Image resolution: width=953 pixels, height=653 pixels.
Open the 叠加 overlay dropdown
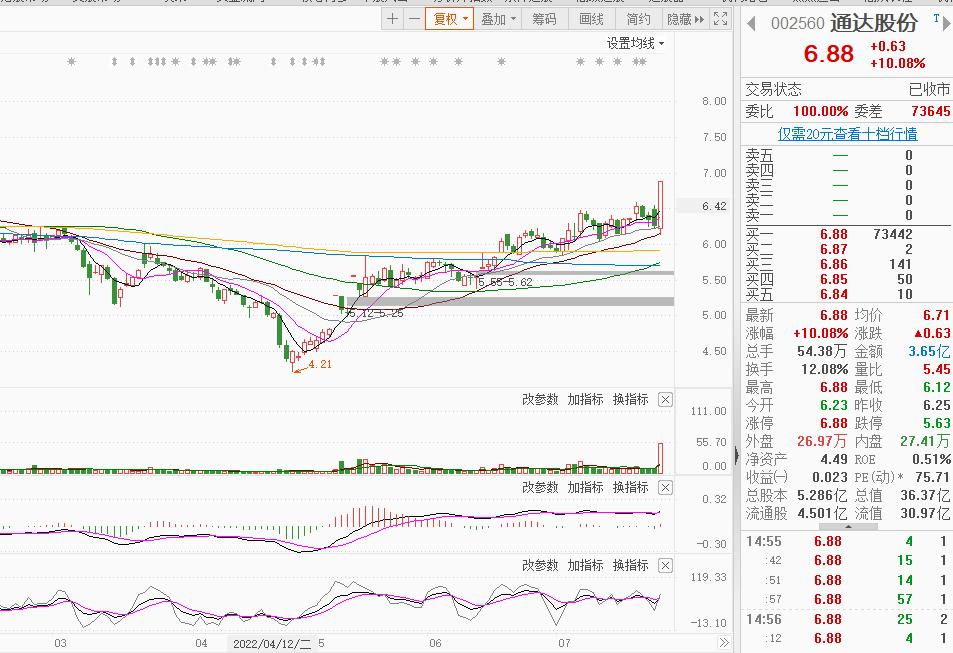point(498,19)
